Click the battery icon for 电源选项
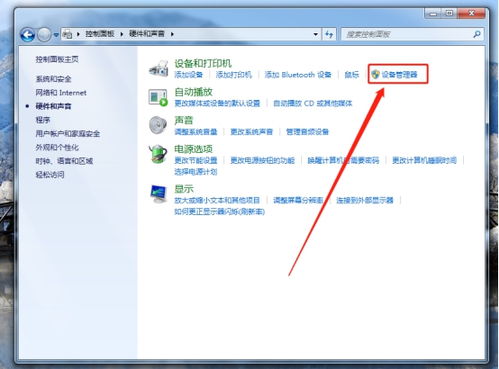 click(158, 154)
